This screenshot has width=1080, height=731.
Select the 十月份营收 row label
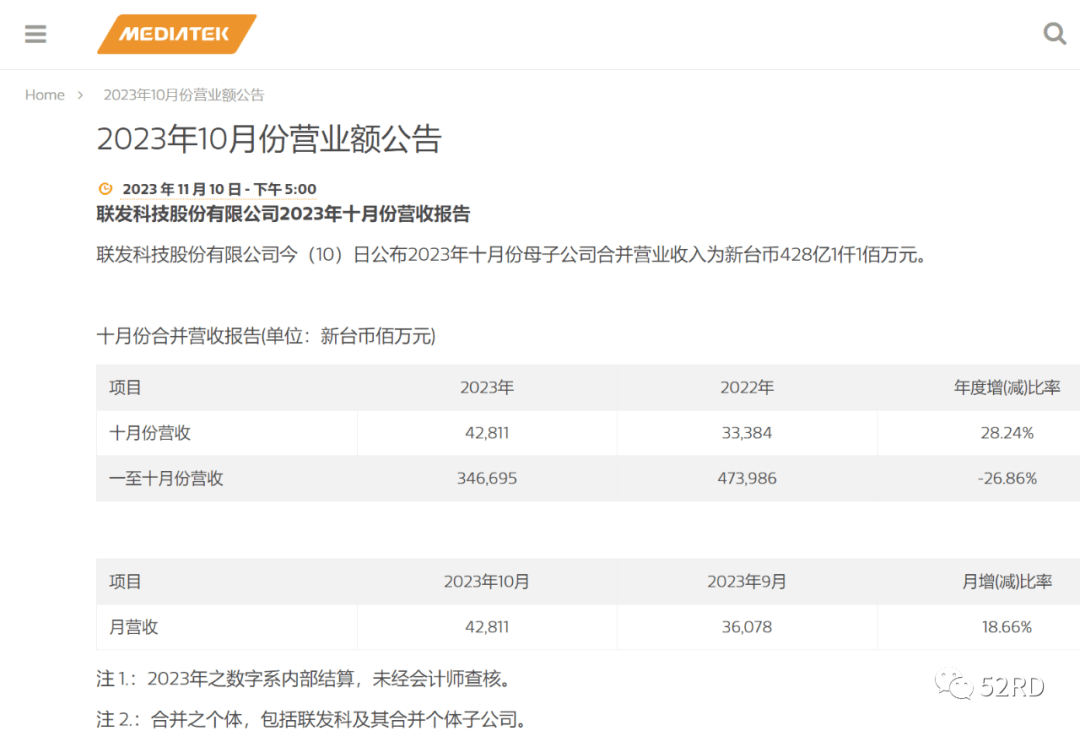pos(150,433)
